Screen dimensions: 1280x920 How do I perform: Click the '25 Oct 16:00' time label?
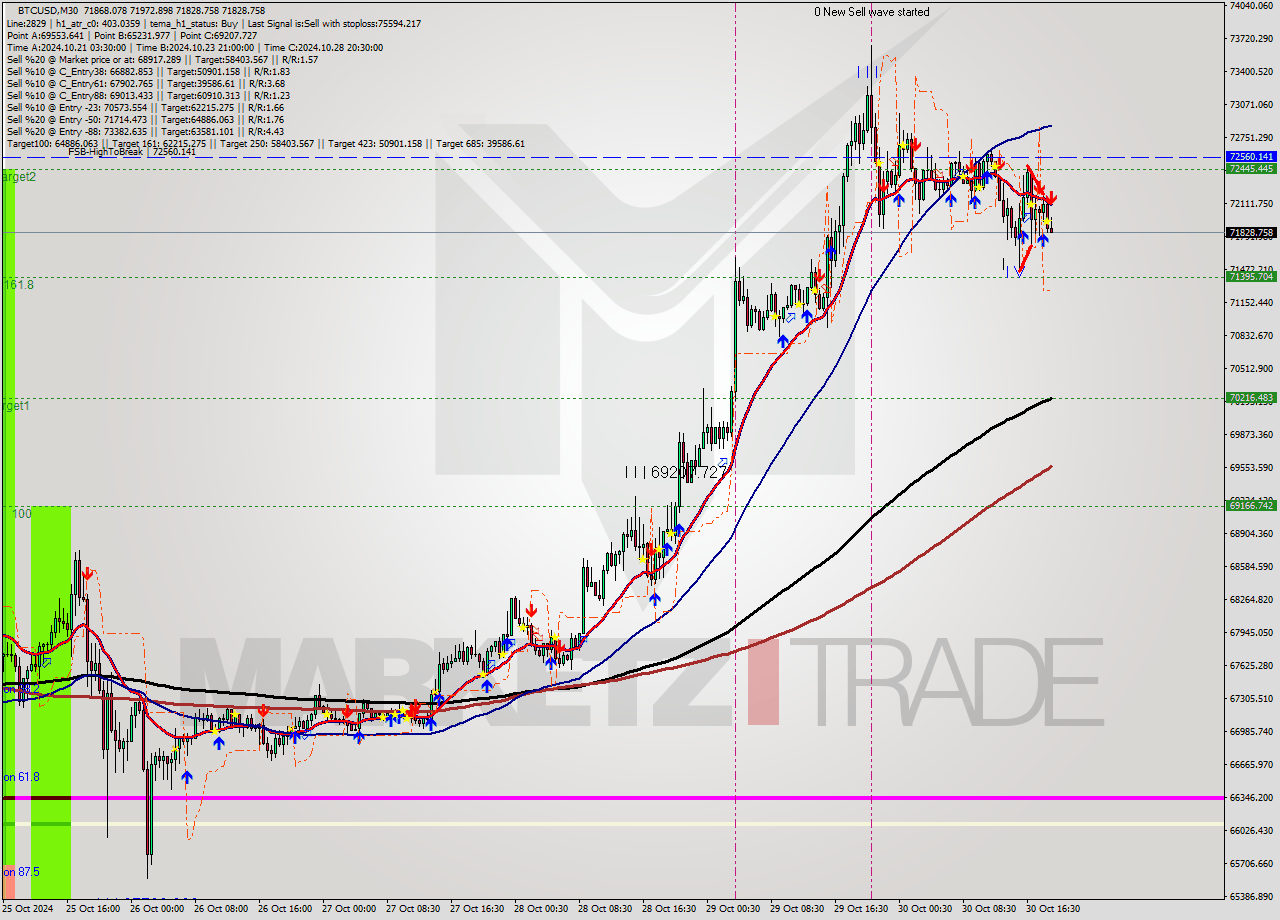93,910
